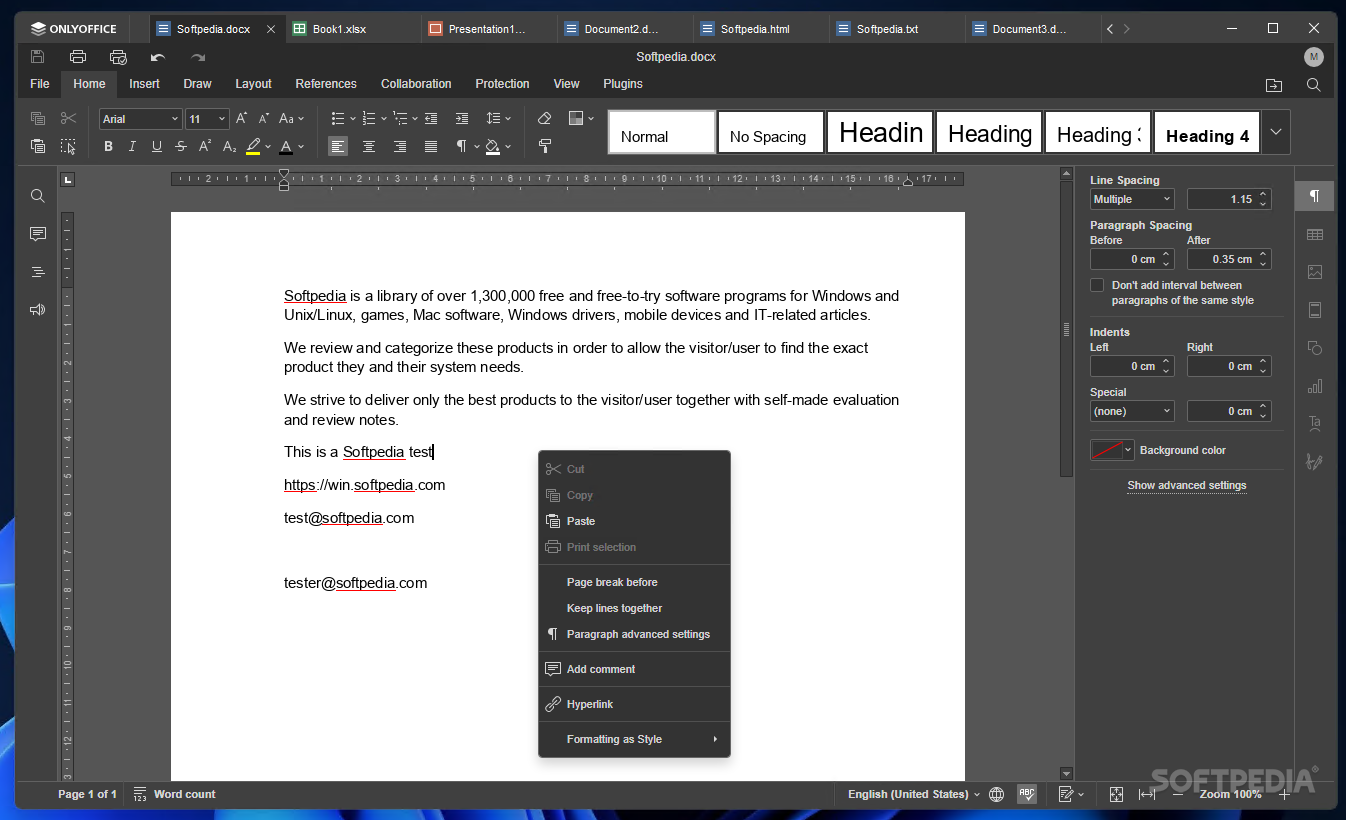This screenshot has width=1346, height=820.
Task: Open the paragraph line spacing dropdown in ribbon
Action: pos(497,118)
